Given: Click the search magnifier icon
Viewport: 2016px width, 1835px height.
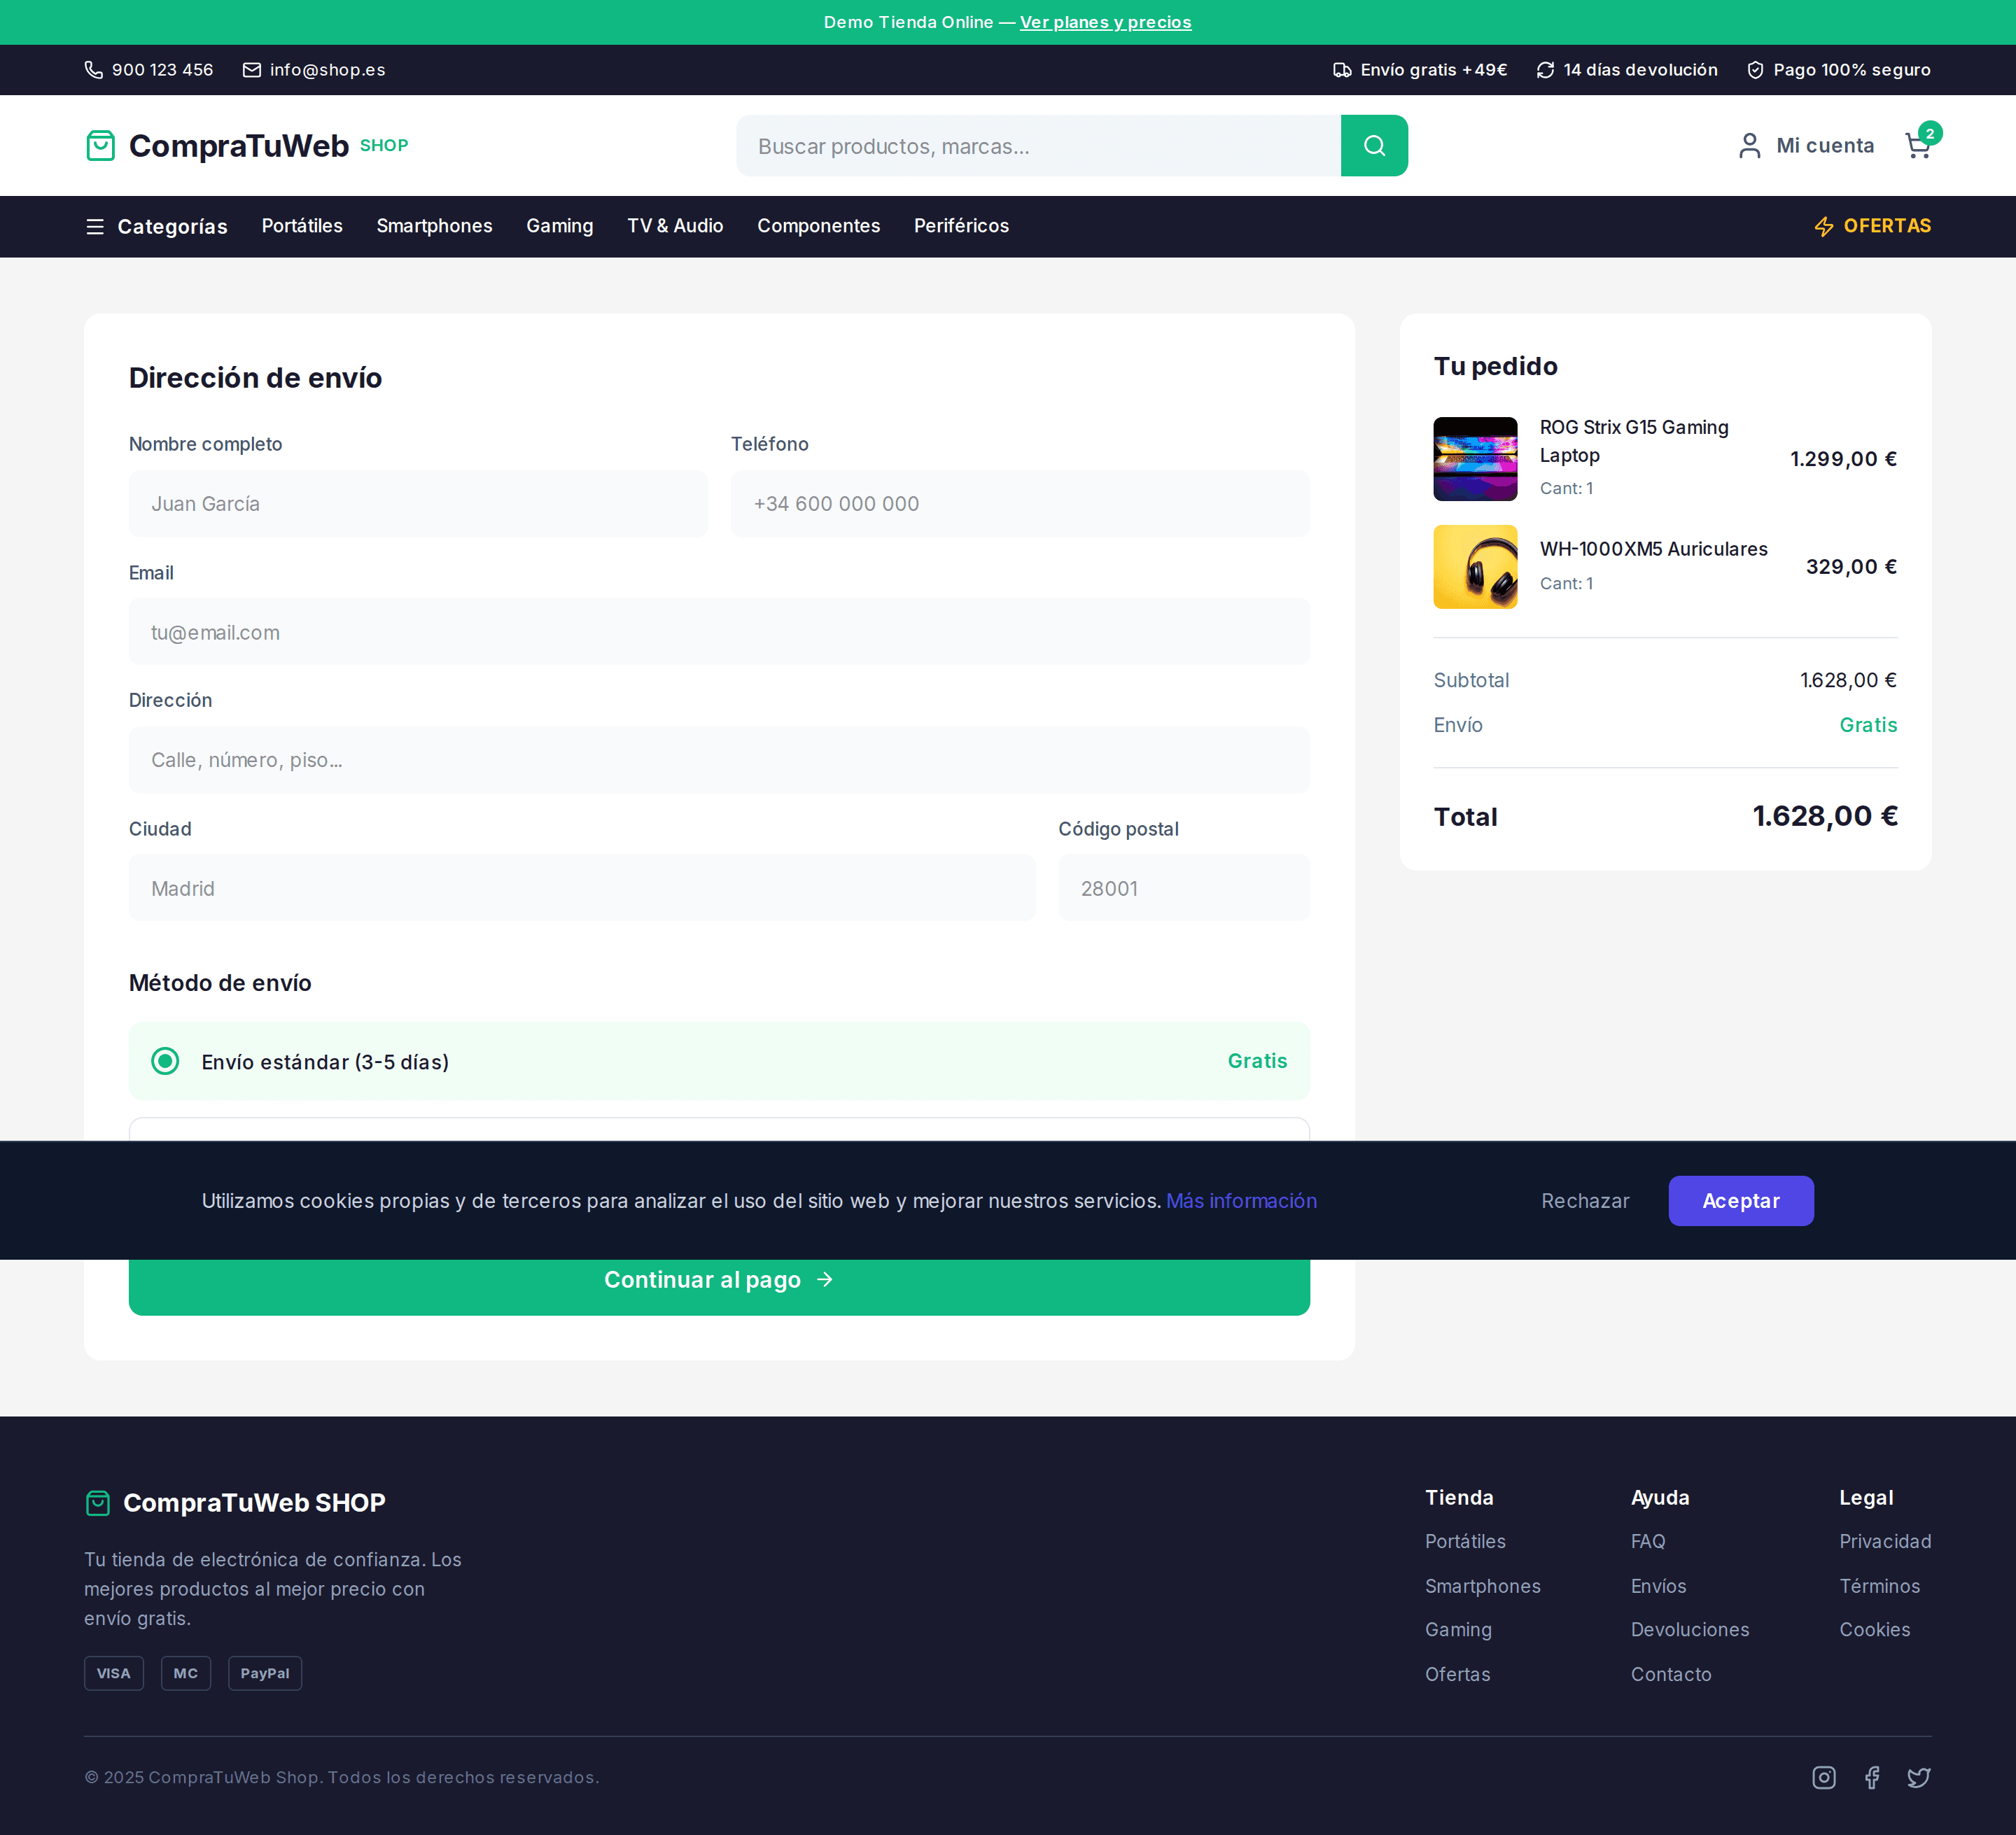Looking at the screenshot, I should click(x=1374, y=145).
